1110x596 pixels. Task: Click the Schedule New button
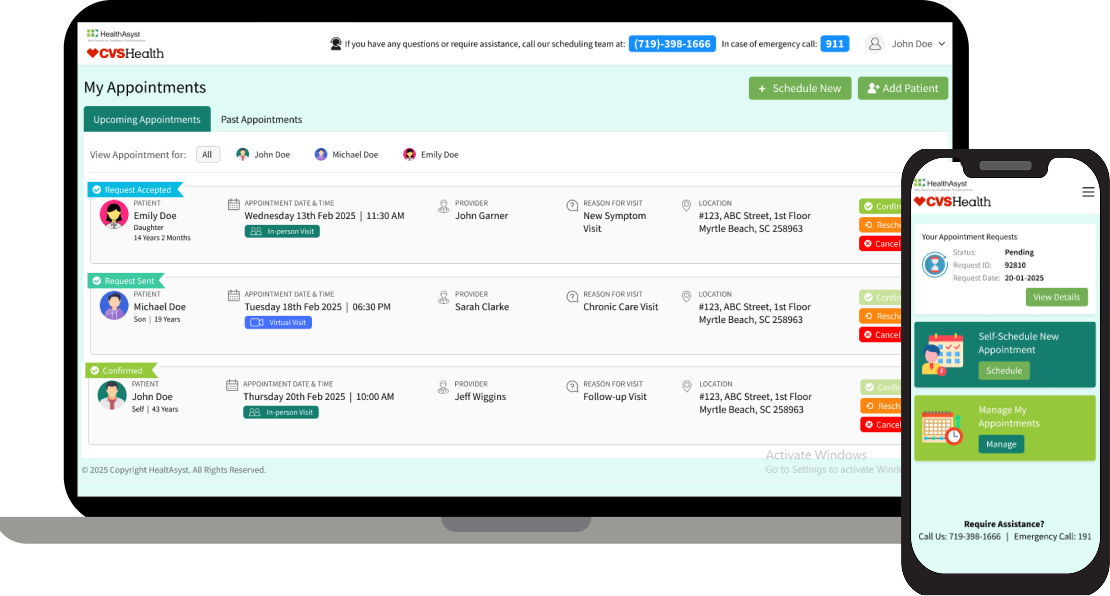[800, 88]
